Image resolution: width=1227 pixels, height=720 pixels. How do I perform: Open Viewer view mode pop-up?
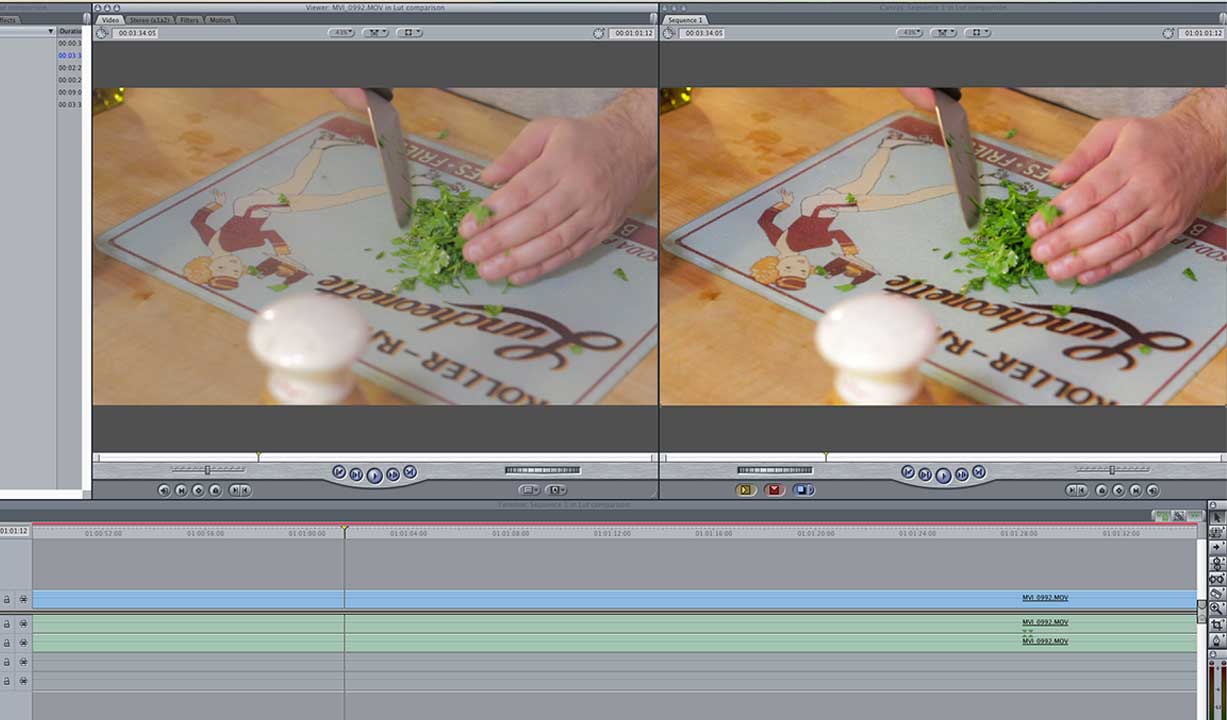409,33
